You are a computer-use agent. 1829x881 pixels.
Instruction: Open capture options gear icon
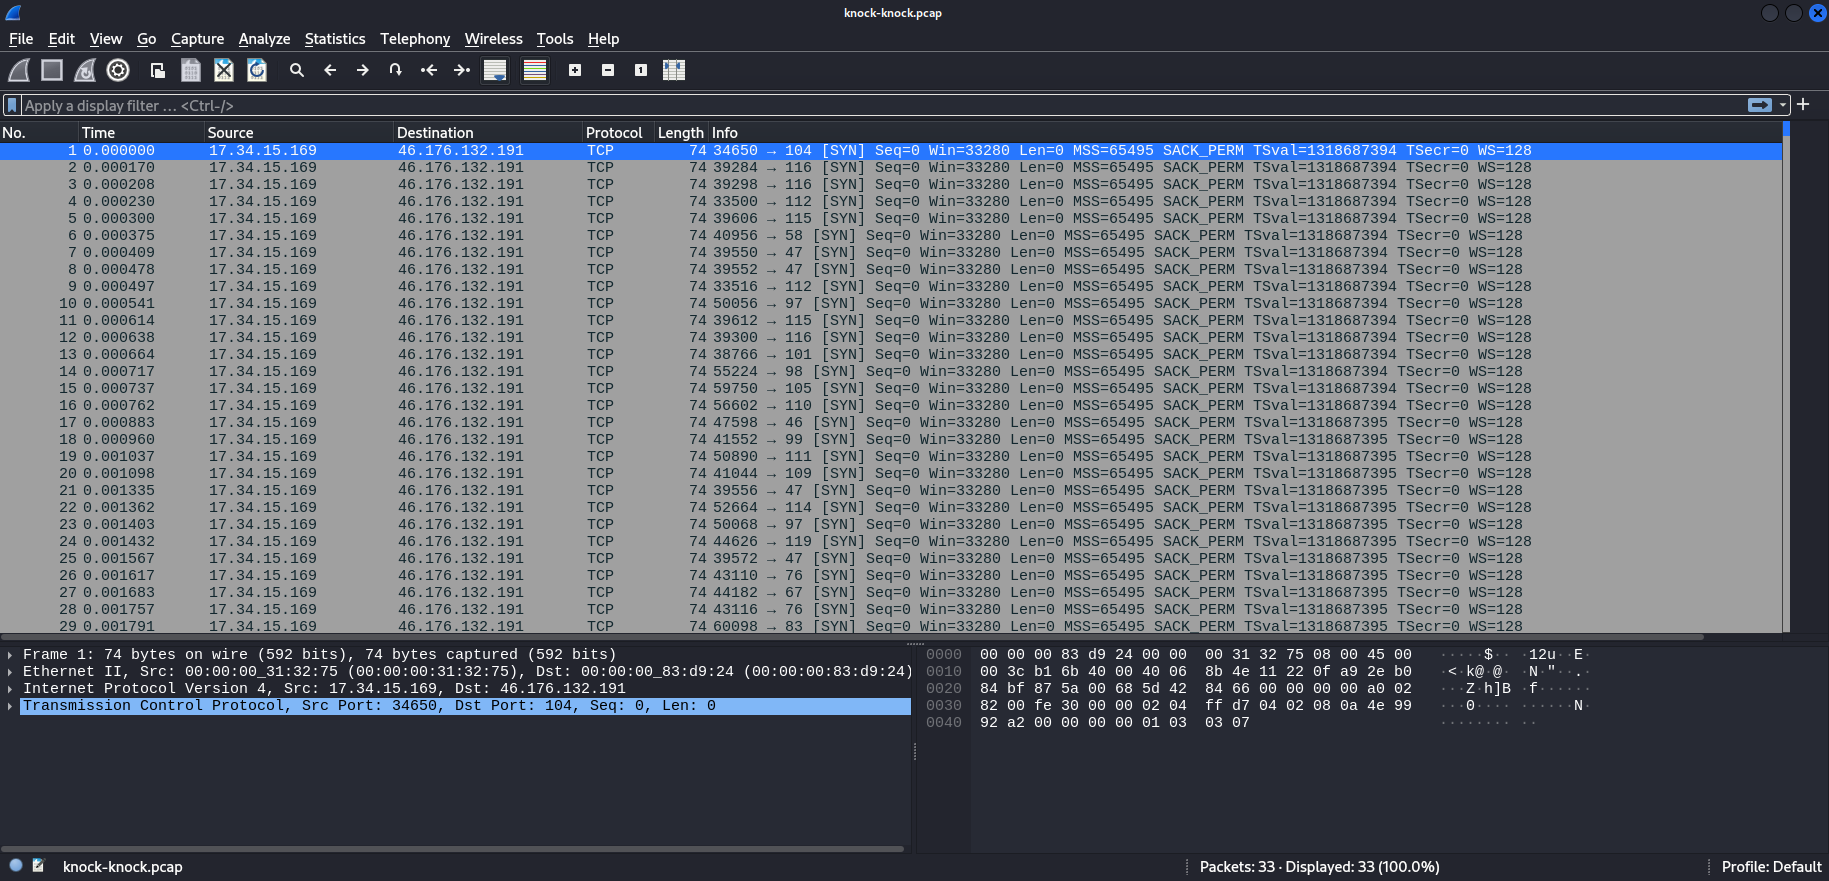(118, 70)
